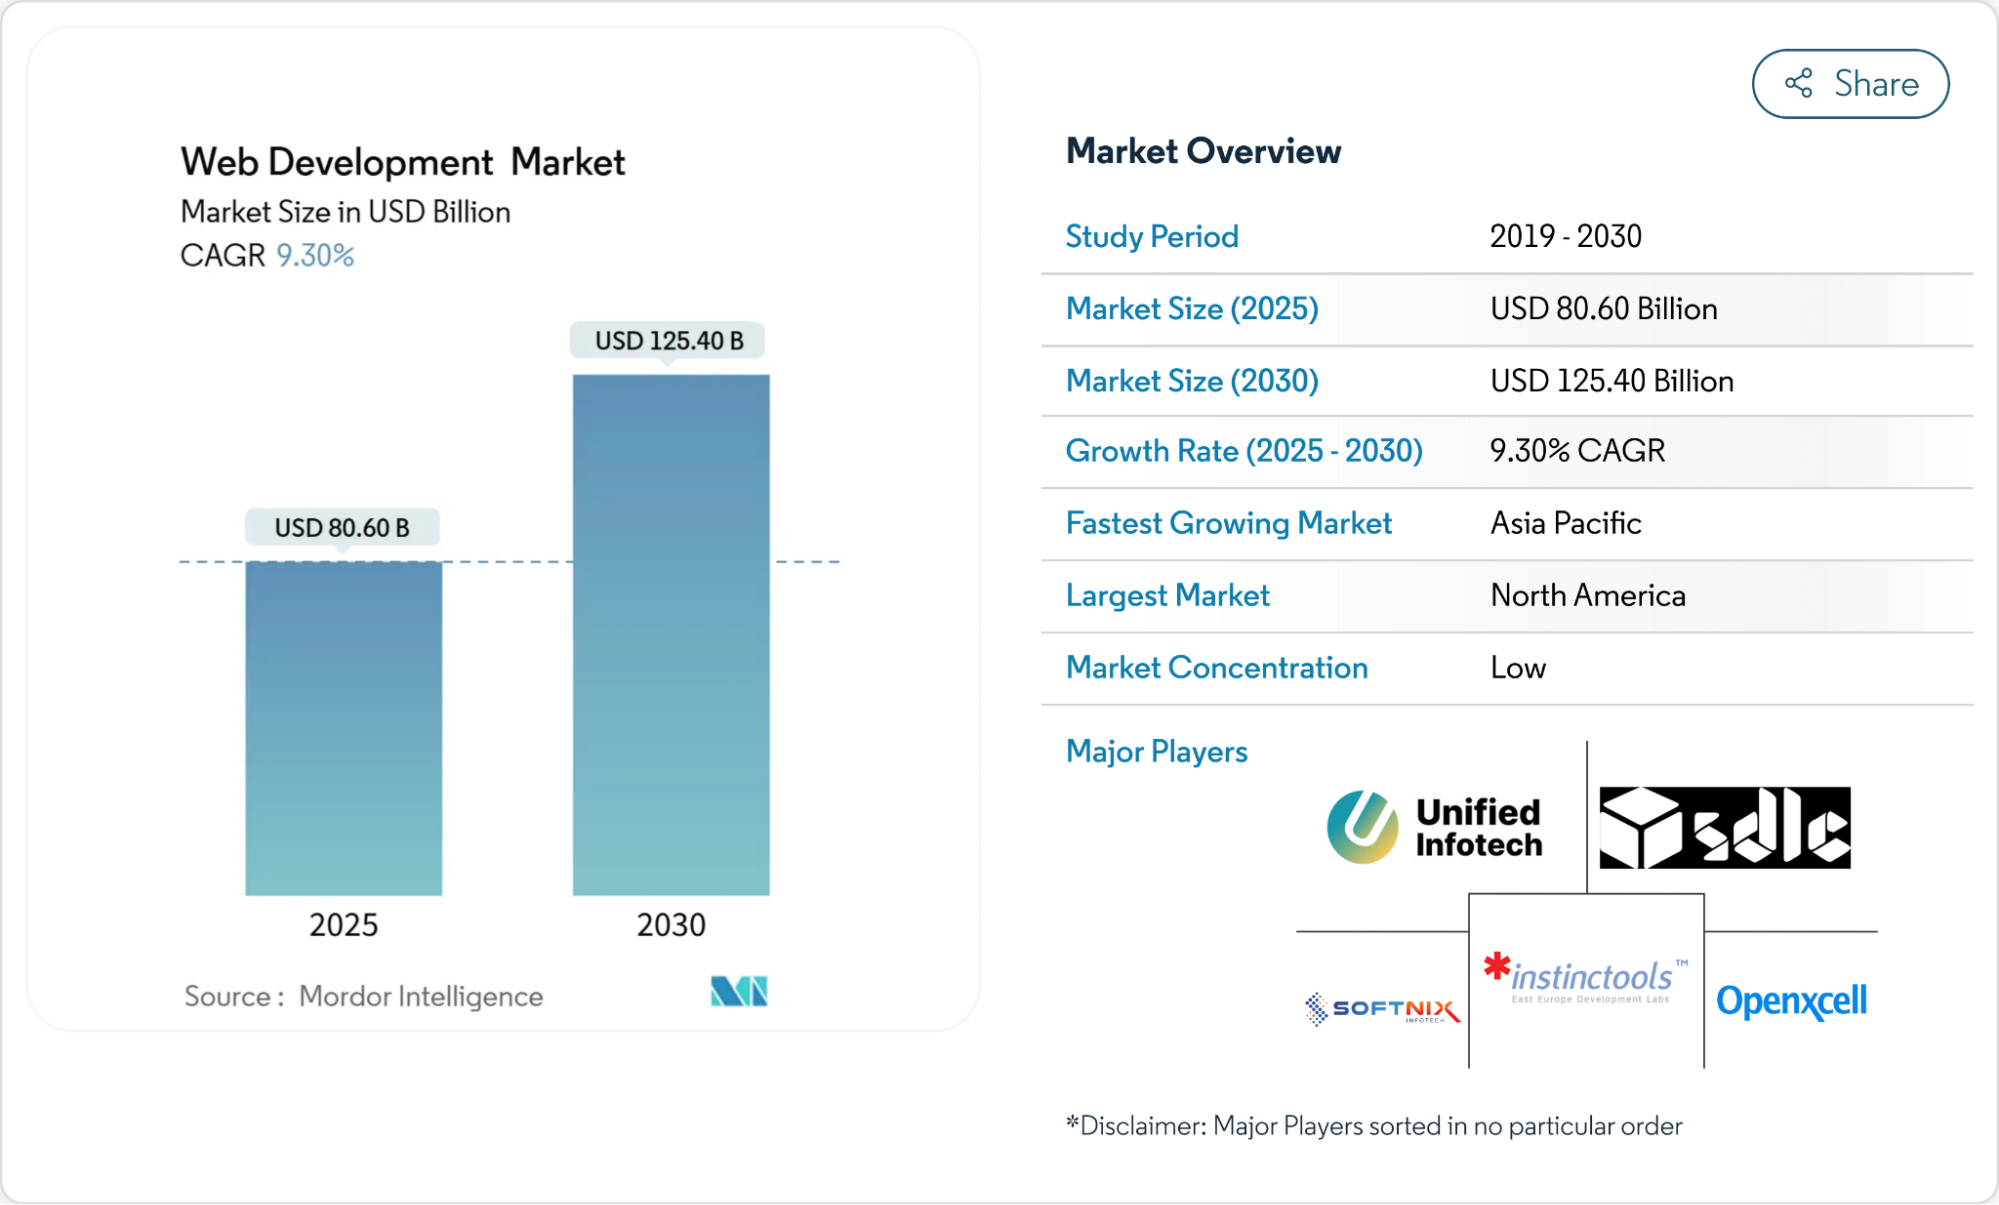Click the Market Overview heading

click(1204, 151)
